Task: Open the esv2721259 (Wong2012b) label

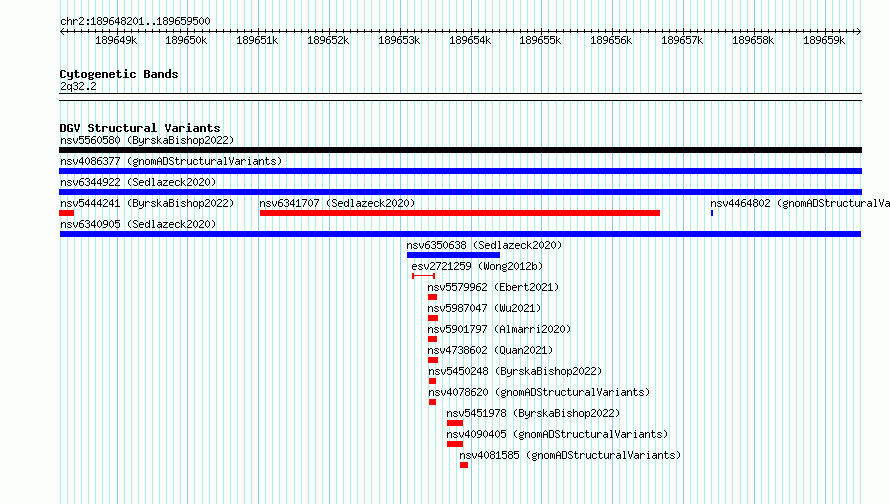Action: pos(477,266)
